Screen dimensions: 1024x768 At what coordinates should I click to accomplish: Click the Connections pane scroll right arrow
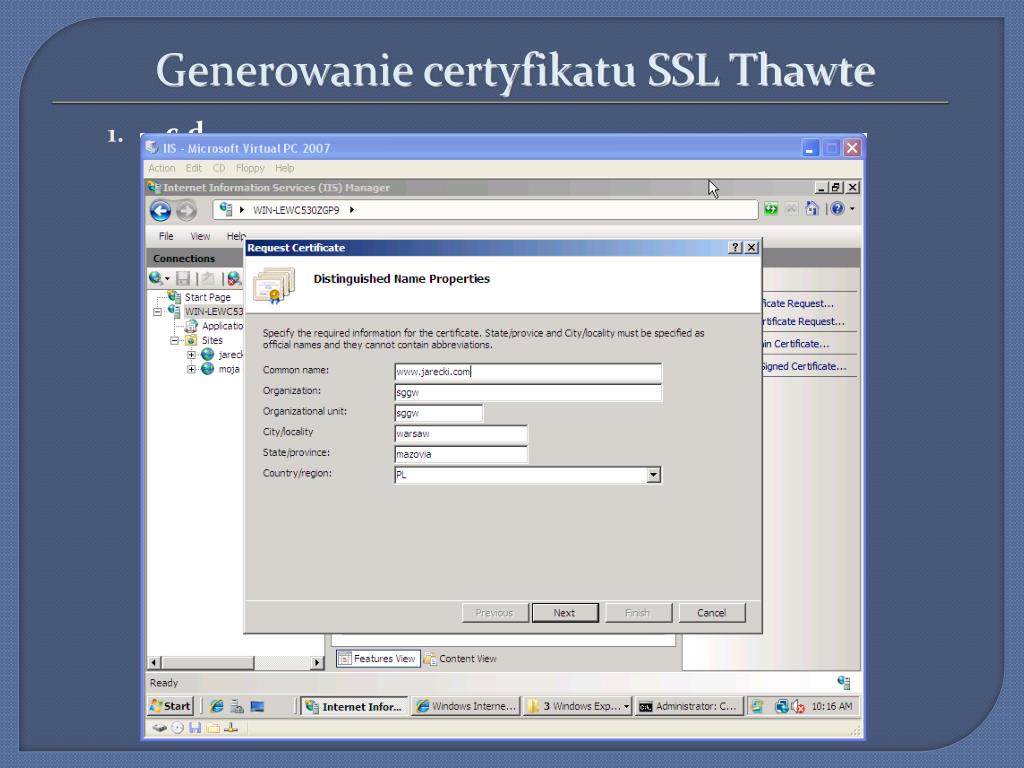point(317,662)
